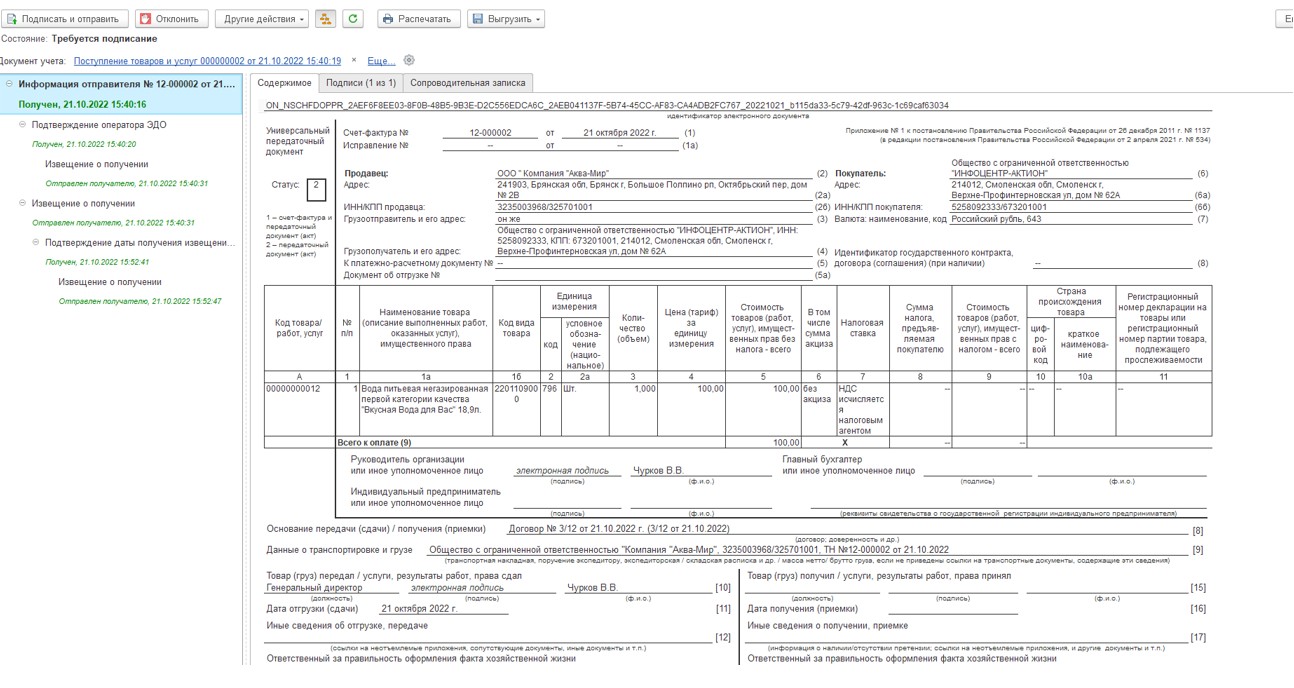Click buyer ИНН/КПП 5258092333/673201001
This screenshot has height=688, width=1294.
click(x=1000, y=207)
